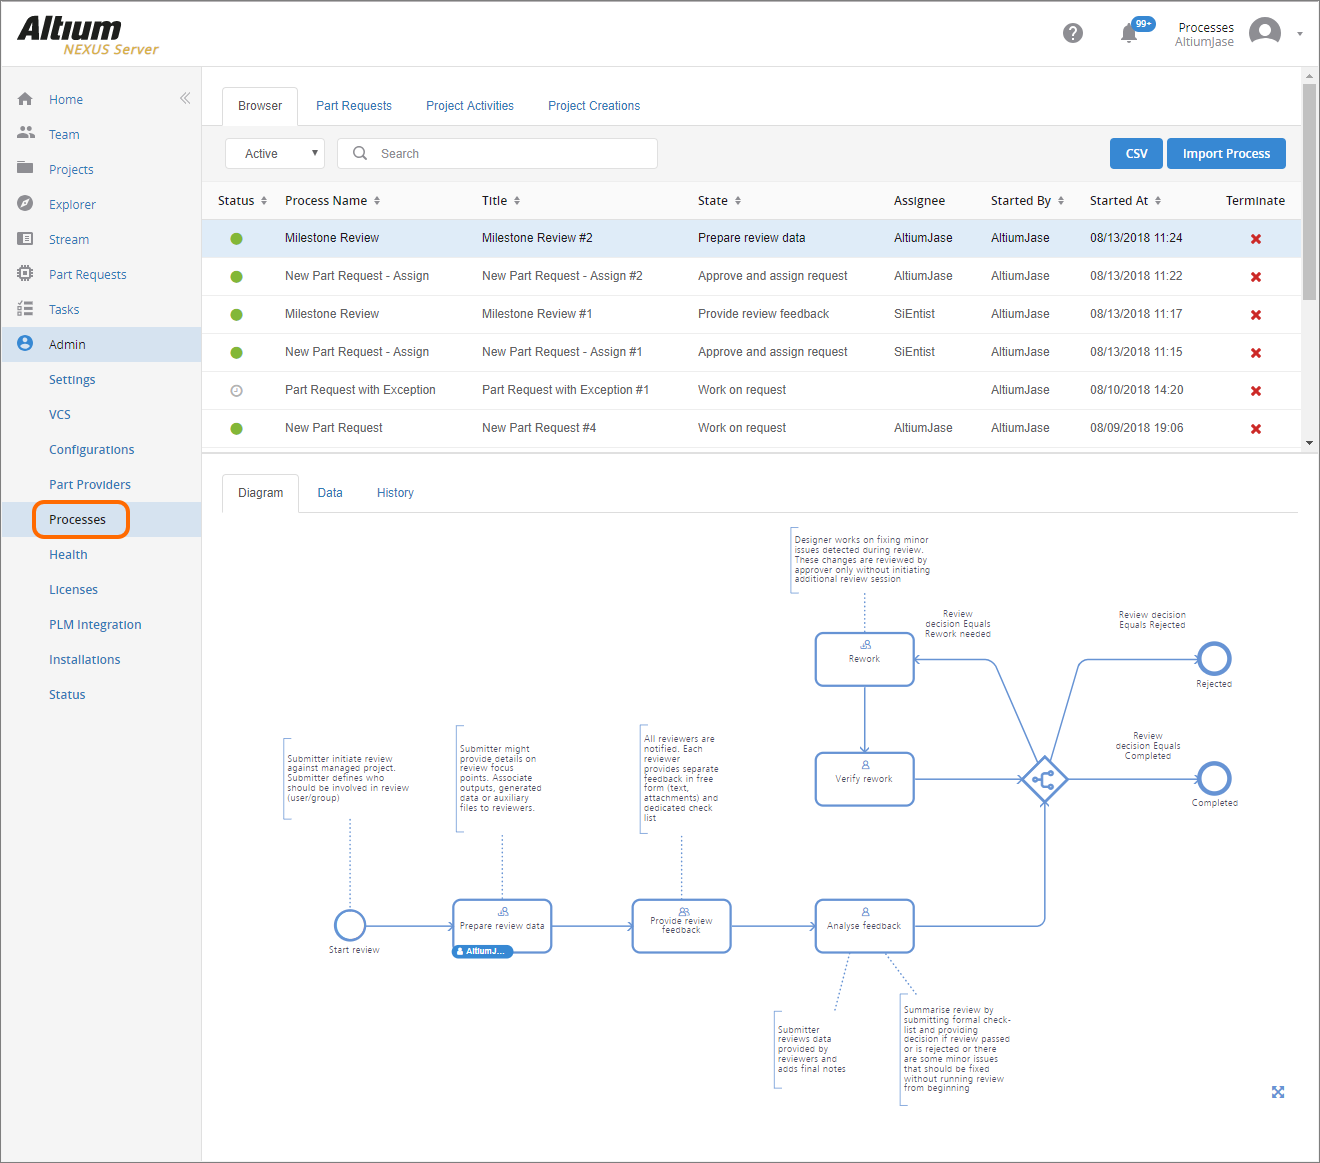1320x1163 pixels.
Task: Export the list with the CSV button
Action: coord(1136,154)
